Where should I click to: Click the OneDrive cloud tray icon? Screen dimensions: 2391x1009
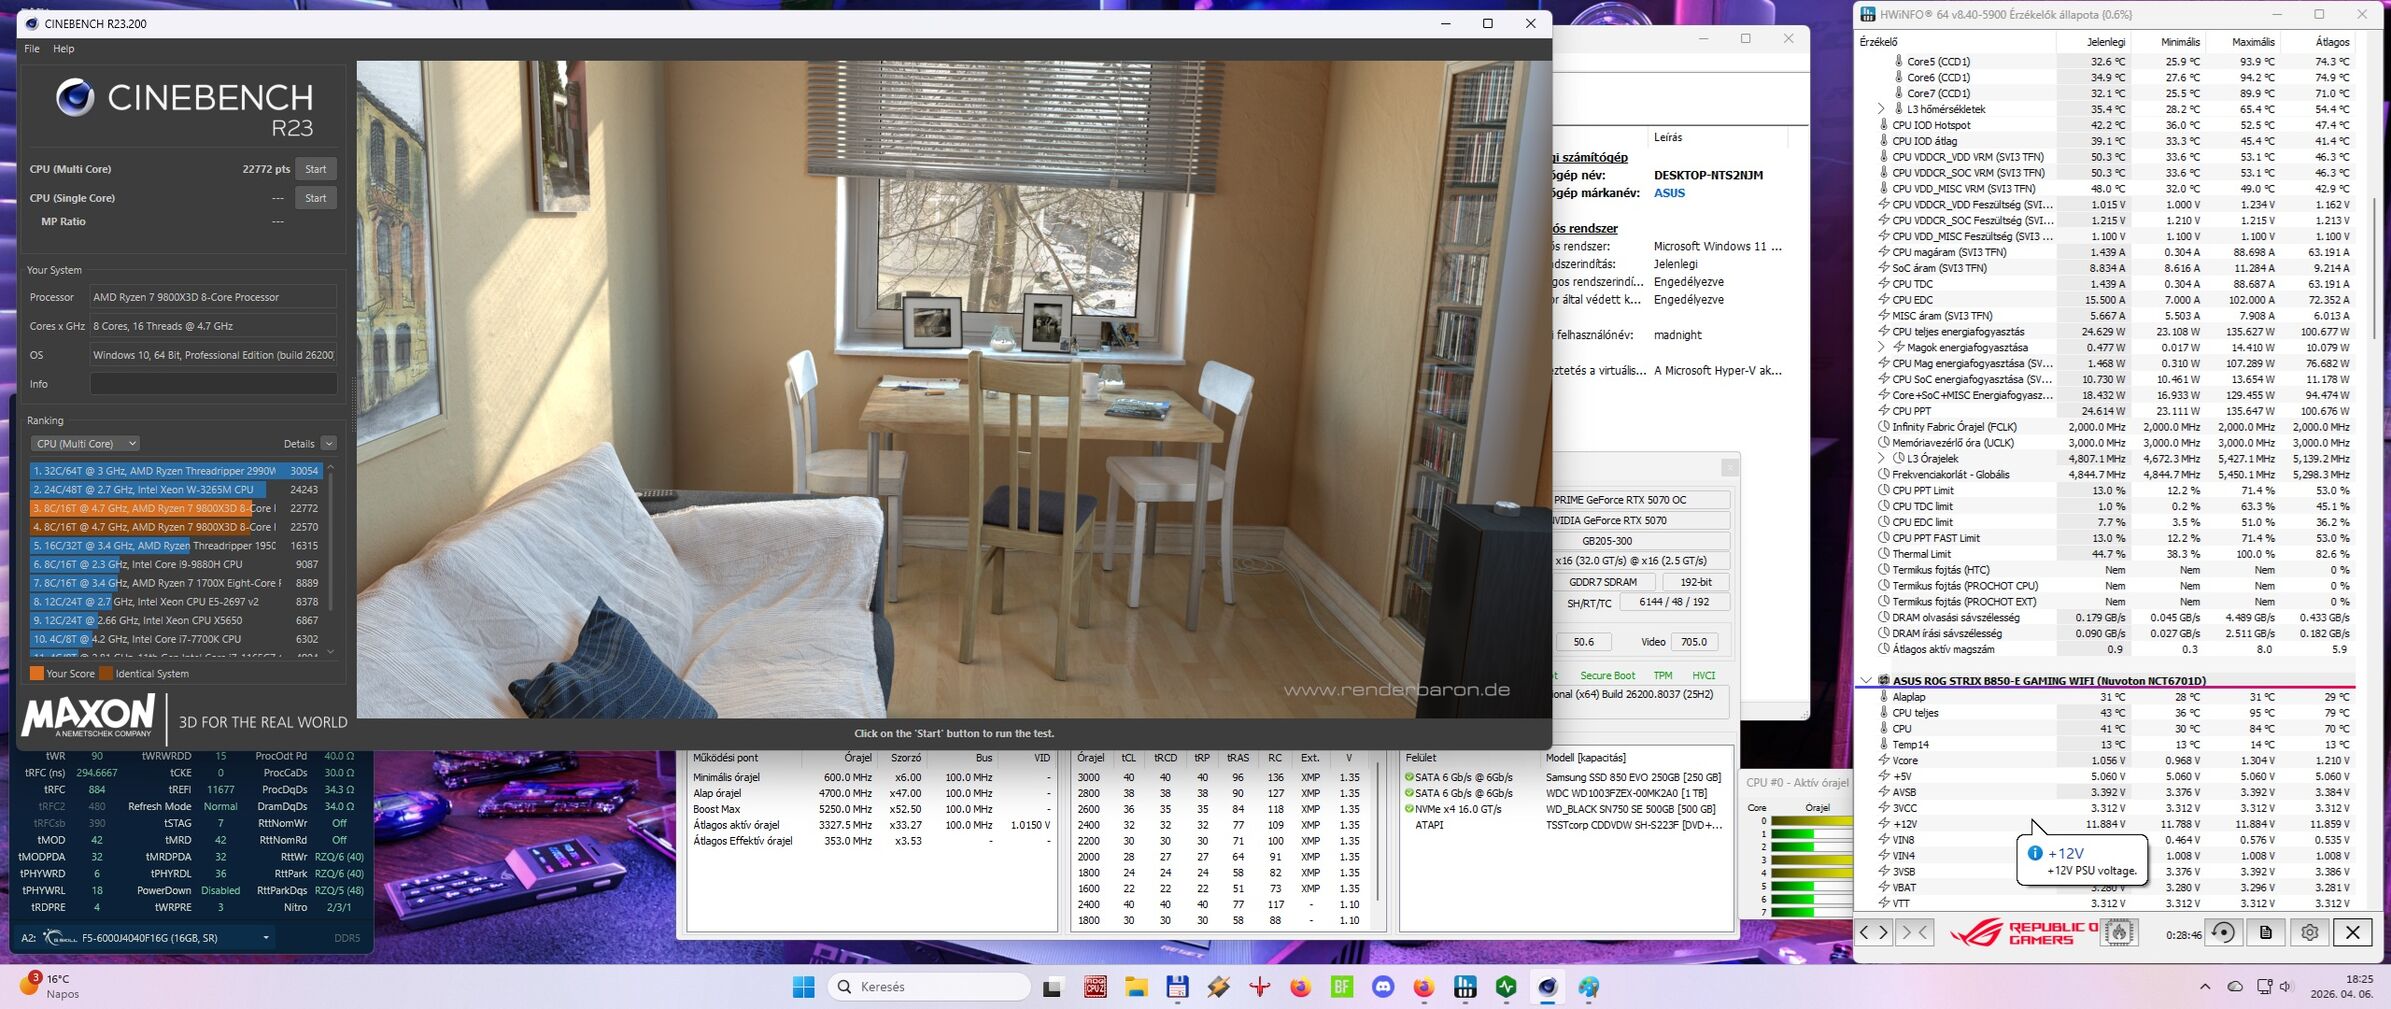(2235, 986)
